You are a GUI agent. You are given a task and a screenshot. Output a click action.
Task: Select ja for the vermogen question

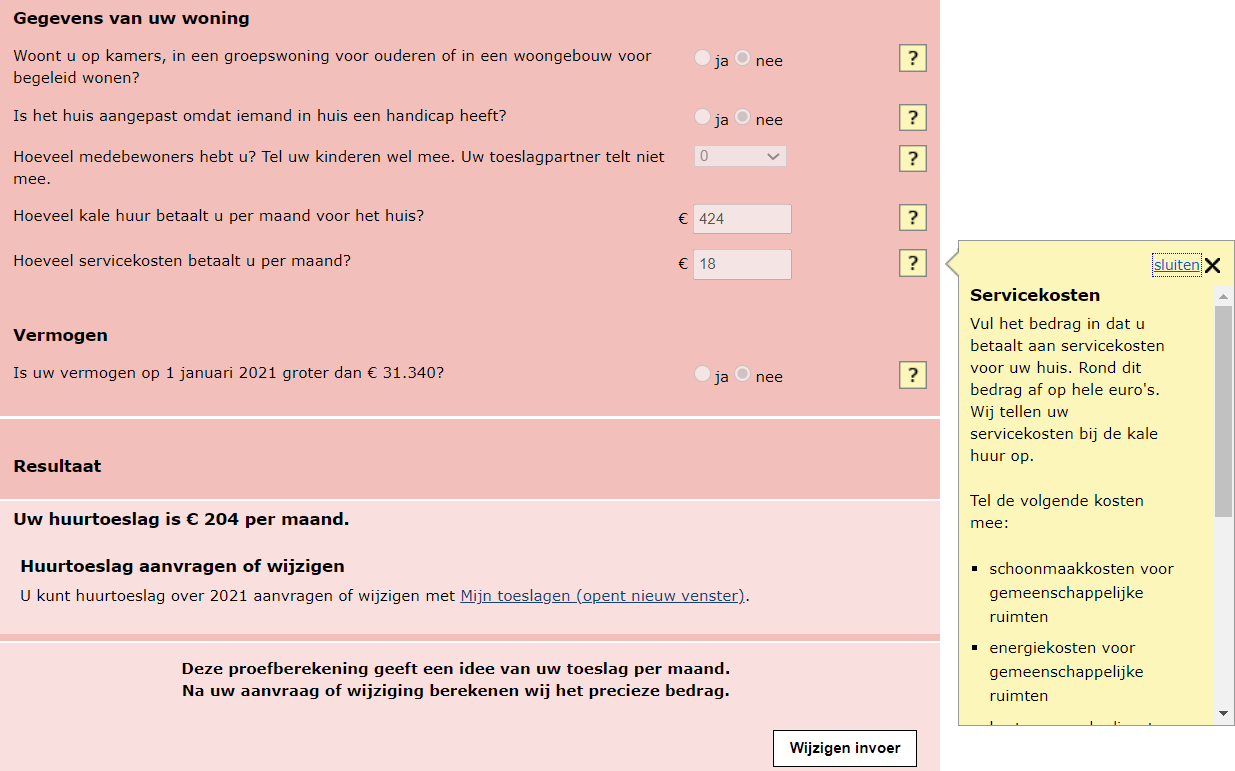click(x=702, y=374)
